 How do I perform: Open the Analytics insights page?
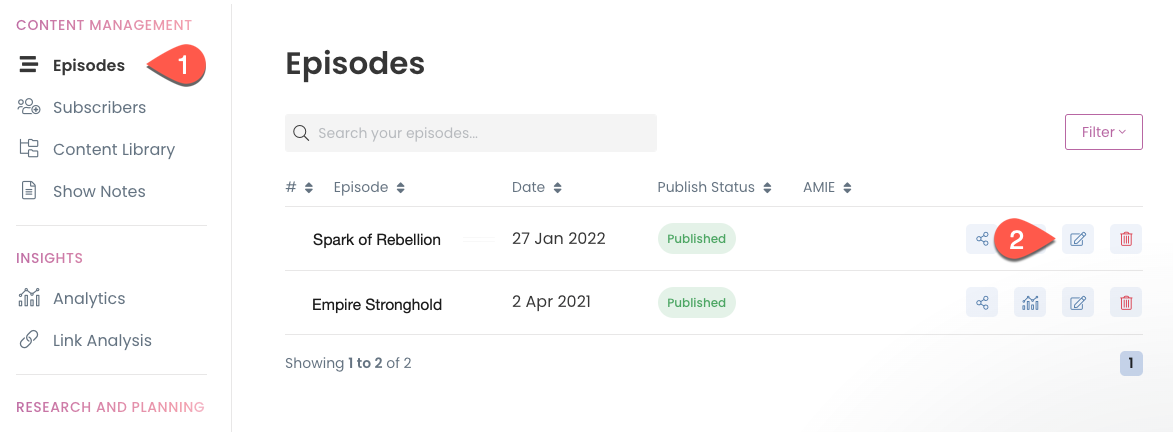point(89,298)
